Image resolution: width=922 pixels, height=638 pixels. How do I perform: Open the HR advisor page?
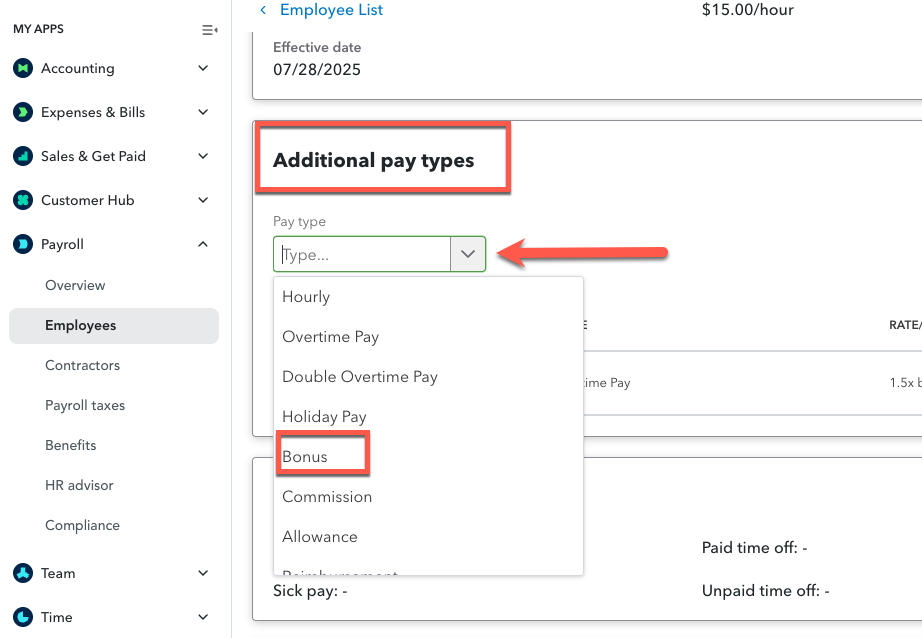point(77,485)
